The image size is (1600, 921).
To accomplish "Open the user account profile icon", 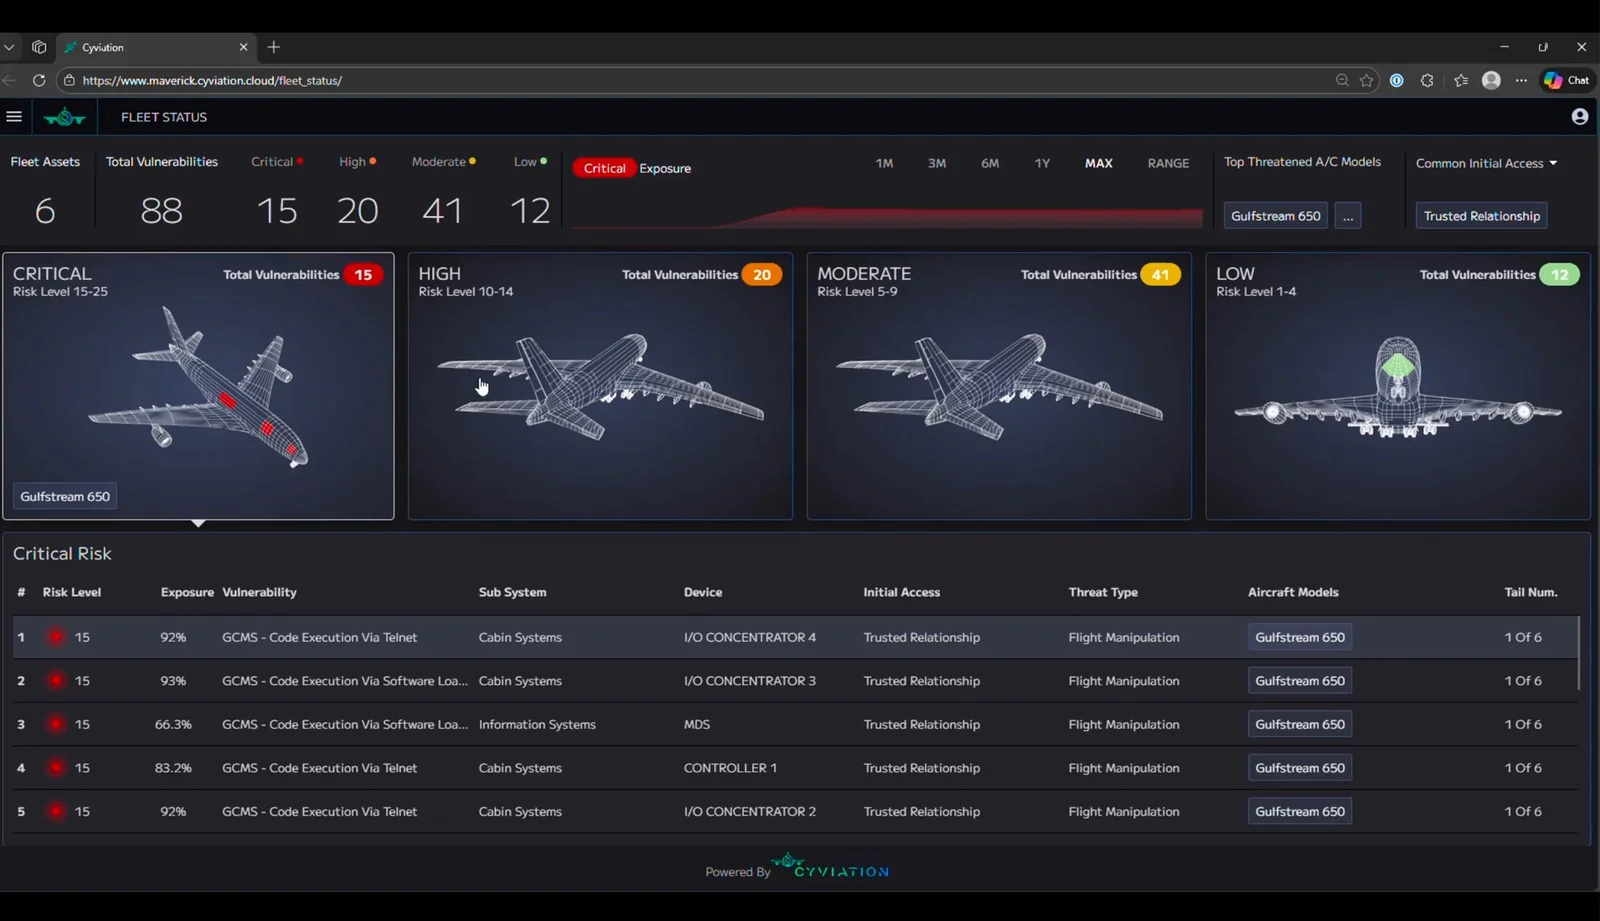I will point(1580,117).
